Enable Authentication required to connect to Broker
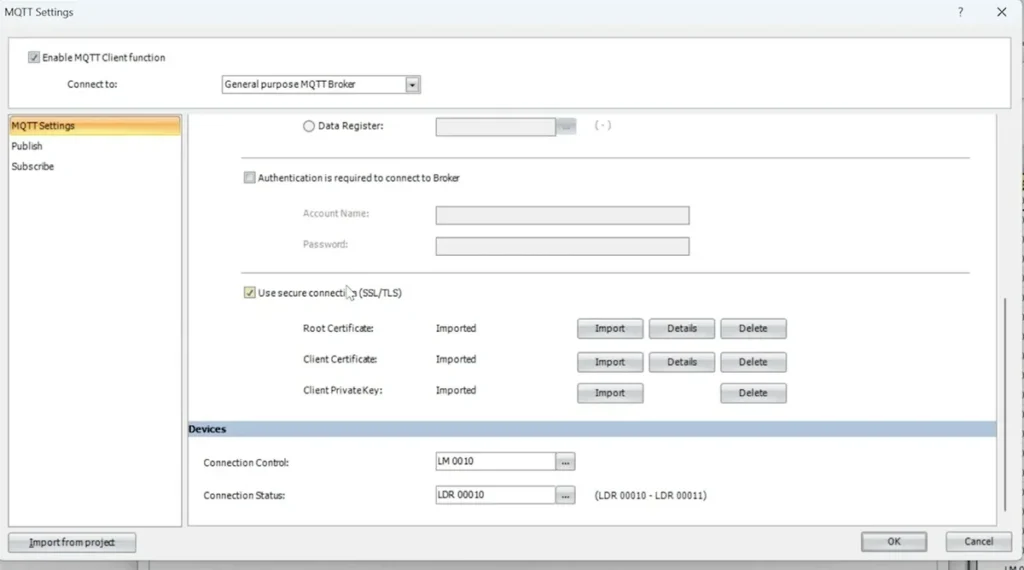This screenshot has width=1024, height=570. point(249,178)
